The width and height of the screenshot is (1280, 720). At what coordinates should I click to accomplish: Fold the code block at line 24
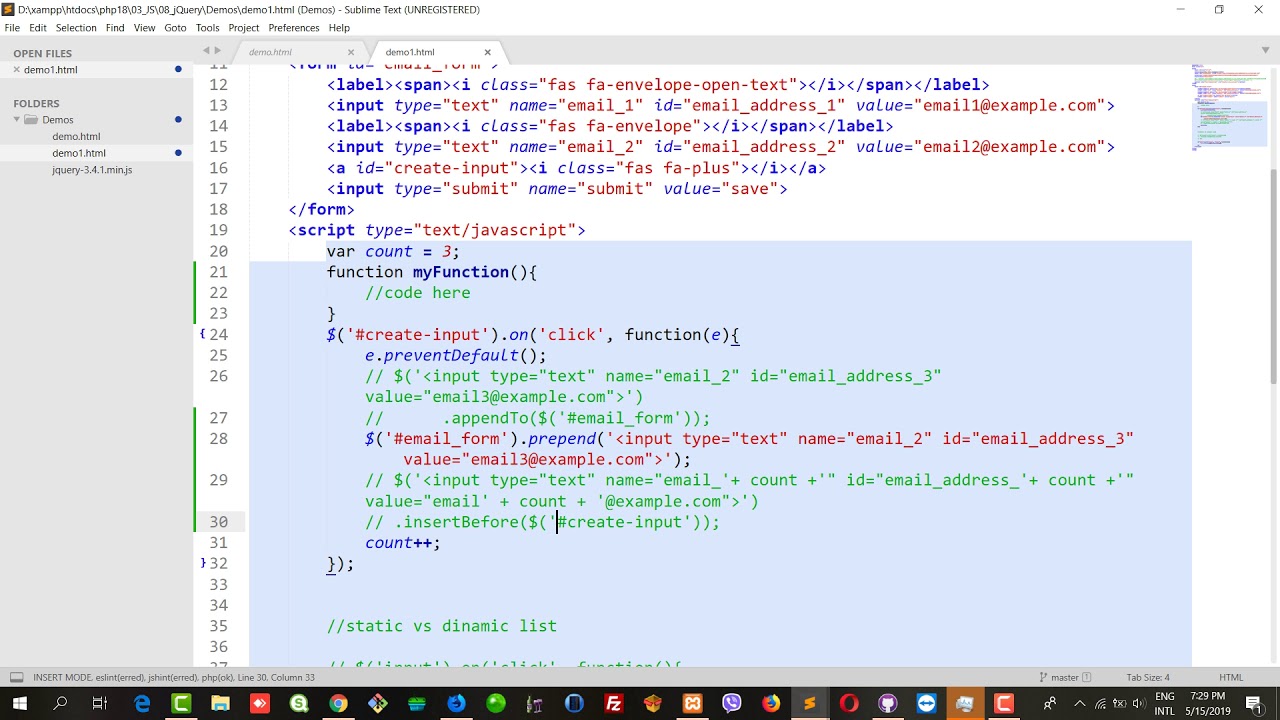(203, 334)
